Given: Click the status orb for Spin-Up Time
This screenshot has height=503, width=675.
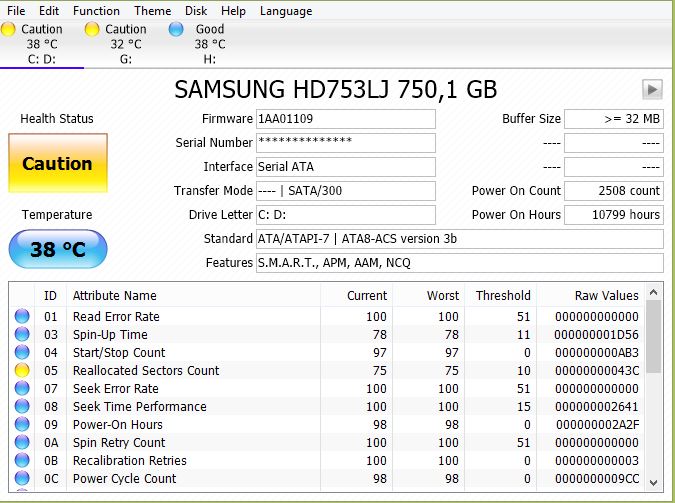Looking at the screenshot, I should click(22, 335).
